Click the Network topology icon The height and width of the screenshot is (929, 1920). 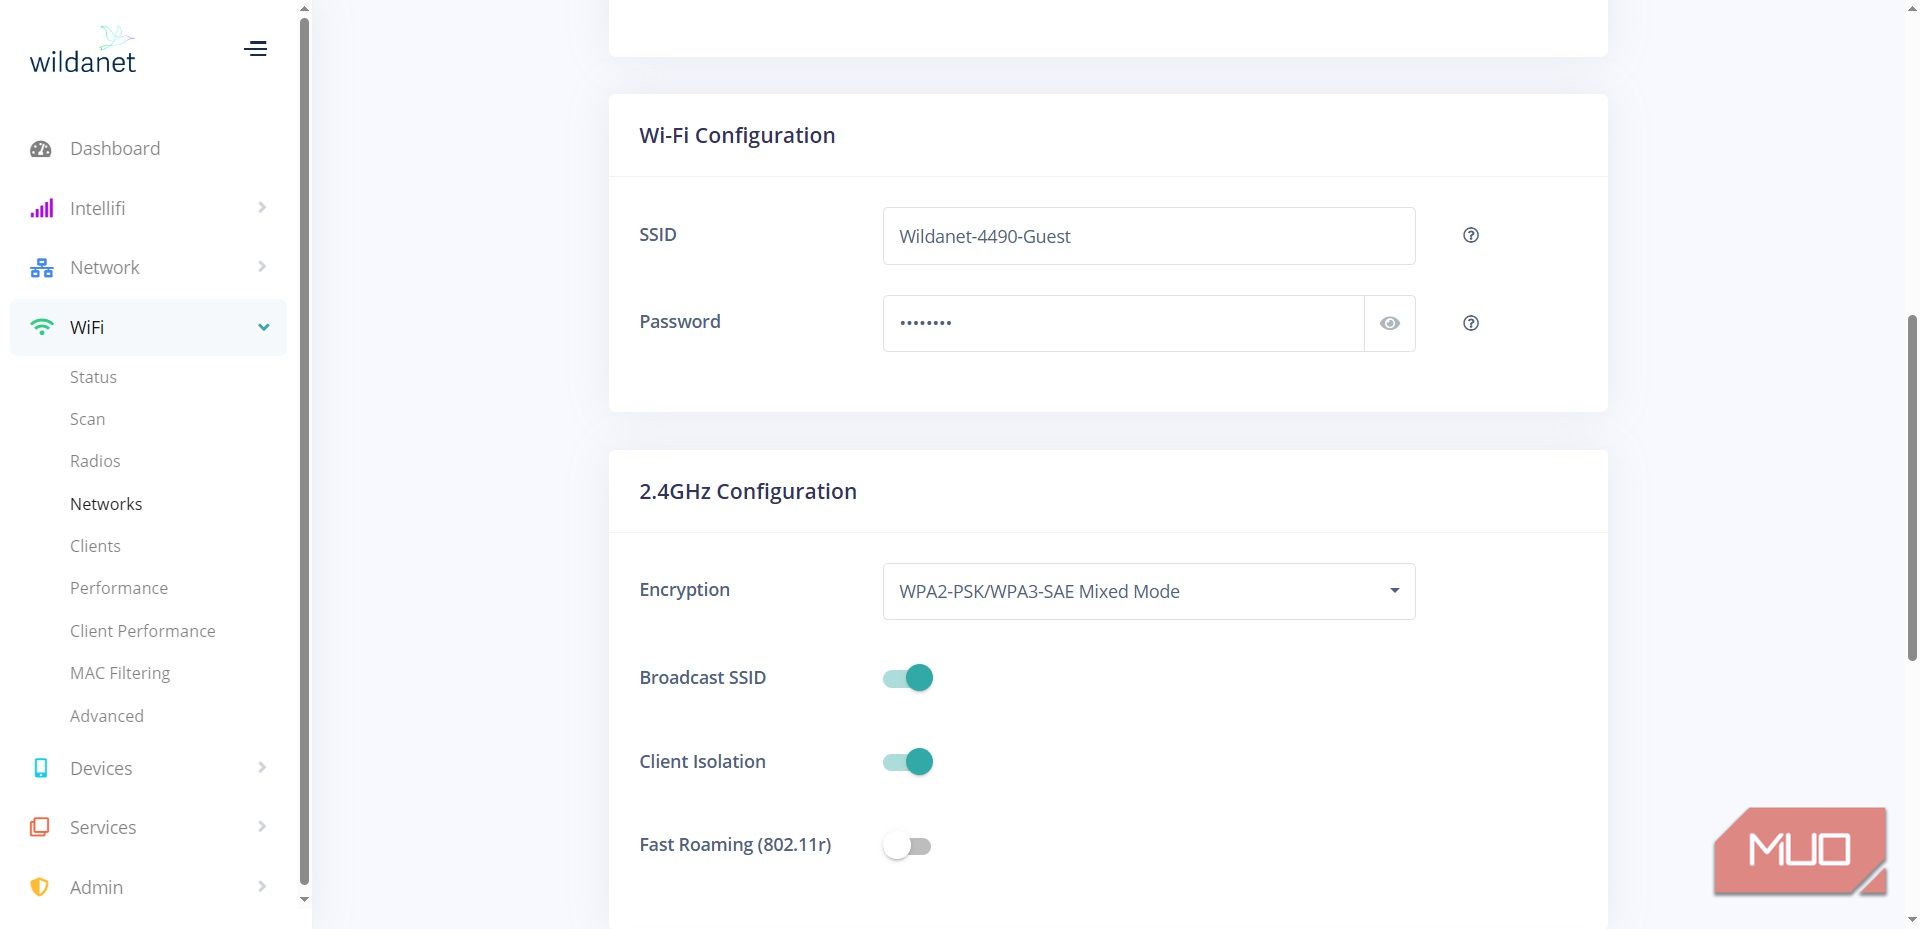pyautogui.click(x=41, y=268)
